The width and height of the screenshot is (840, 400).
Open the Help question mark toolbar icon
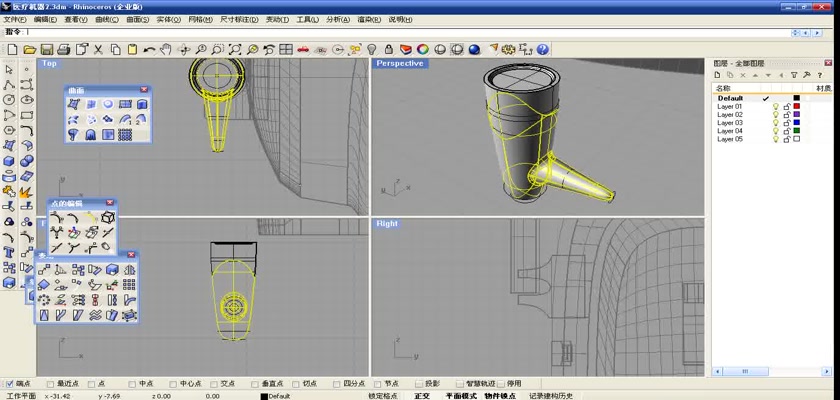(543, 49)
